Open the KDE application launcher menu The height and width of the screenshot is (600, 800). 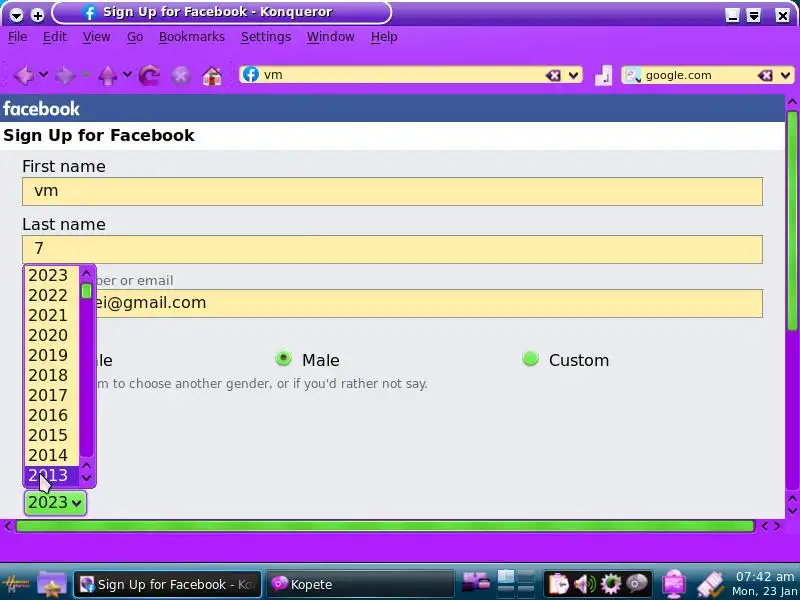pyautogui.click(x=16, y=584)
